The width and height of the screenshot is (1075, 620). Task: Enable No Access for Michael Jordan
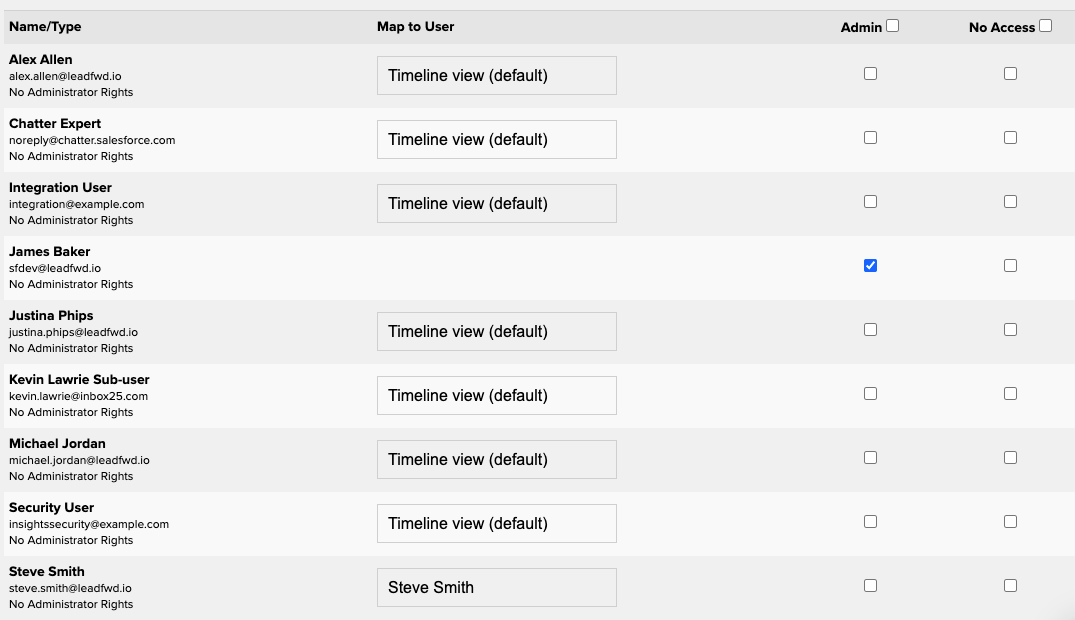click(1010, 457)
